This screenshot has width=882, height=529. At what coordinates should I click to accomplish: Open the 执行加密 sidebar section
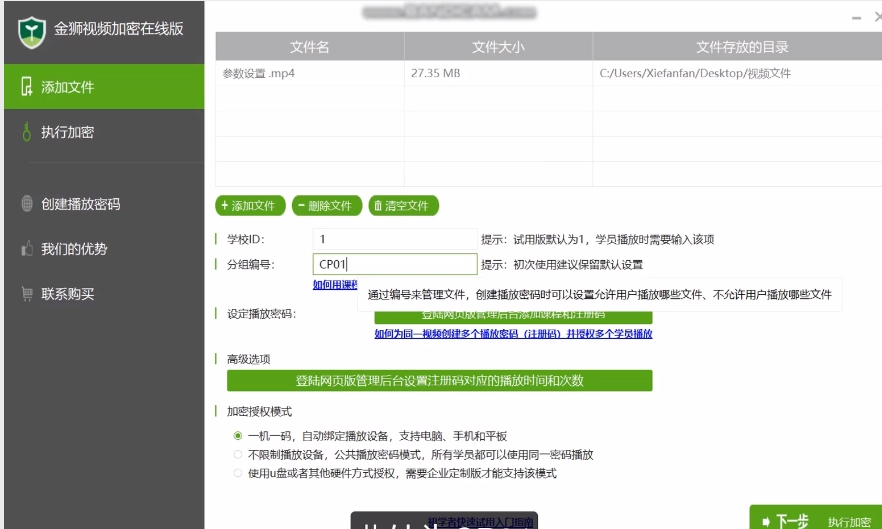tap(104, 132)
